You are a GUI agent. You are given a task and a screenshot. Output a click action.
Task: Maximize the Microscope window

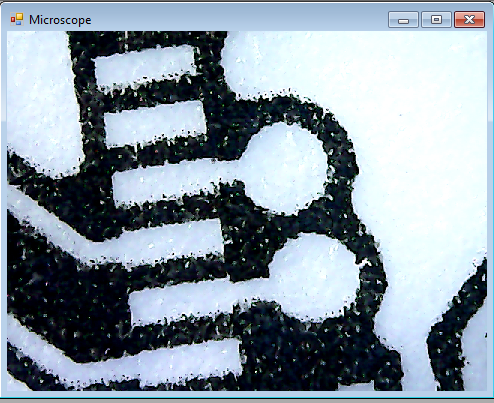click(436, 19)
